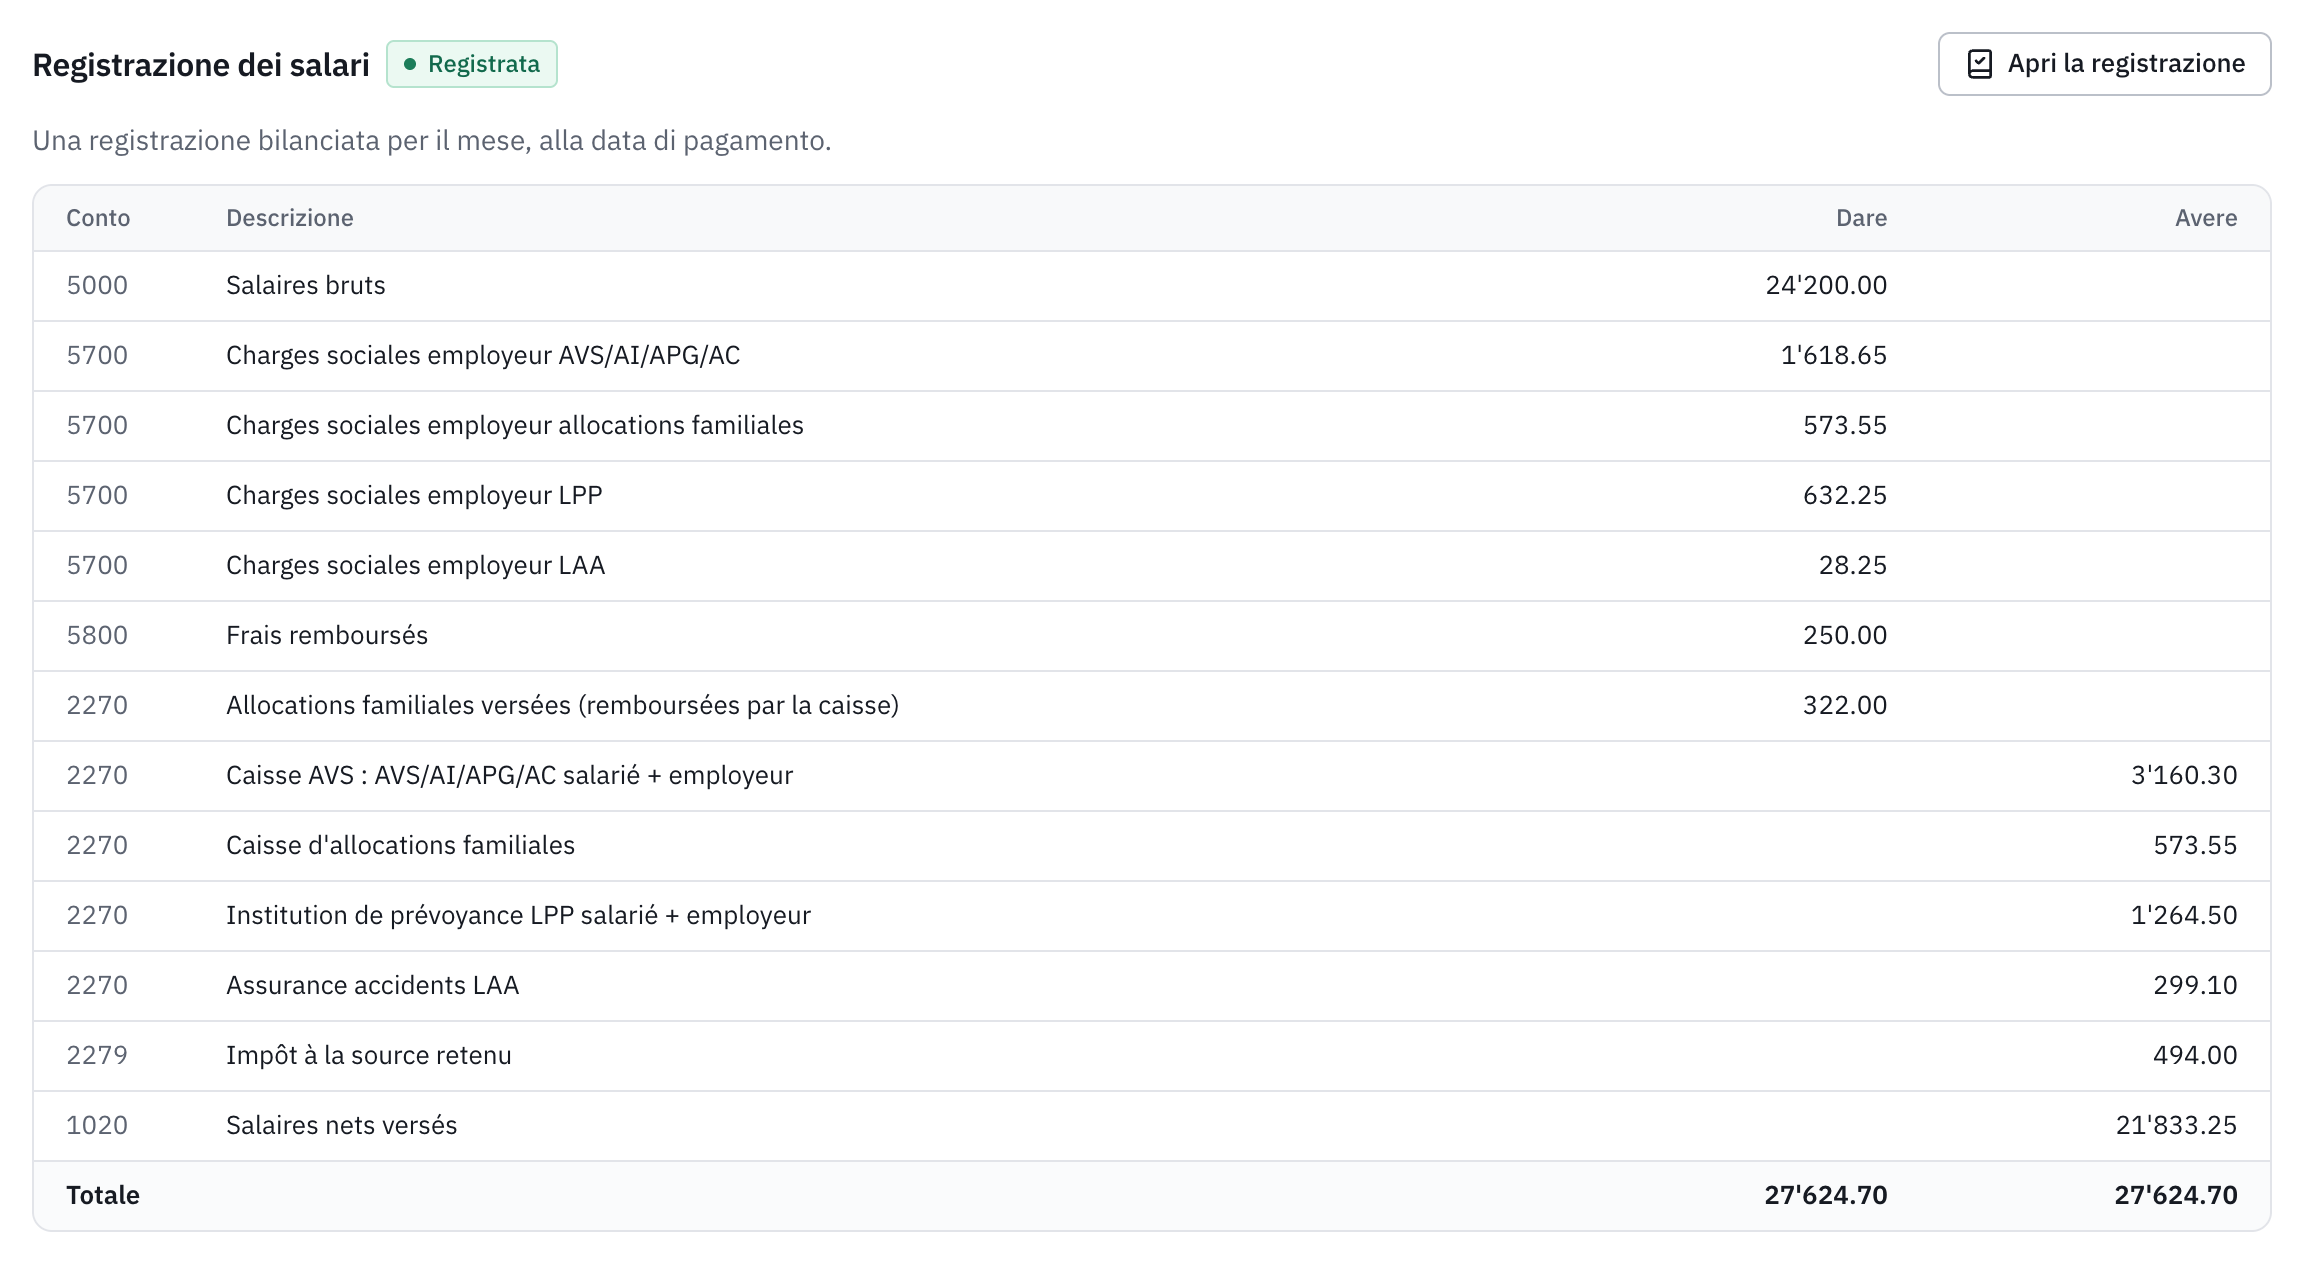Click account number 1020

coord(97,1125)
